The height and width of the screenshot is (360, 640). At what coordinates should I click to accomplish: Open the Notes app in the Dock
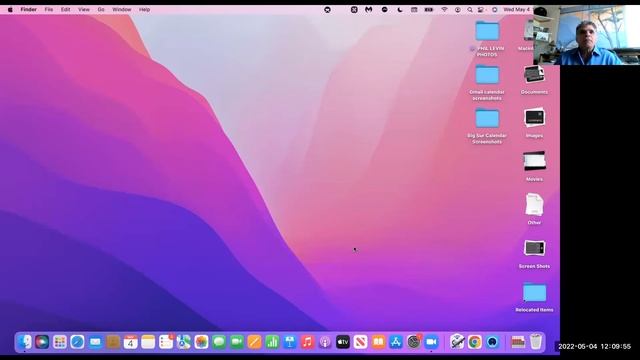[x=148, y=342]
